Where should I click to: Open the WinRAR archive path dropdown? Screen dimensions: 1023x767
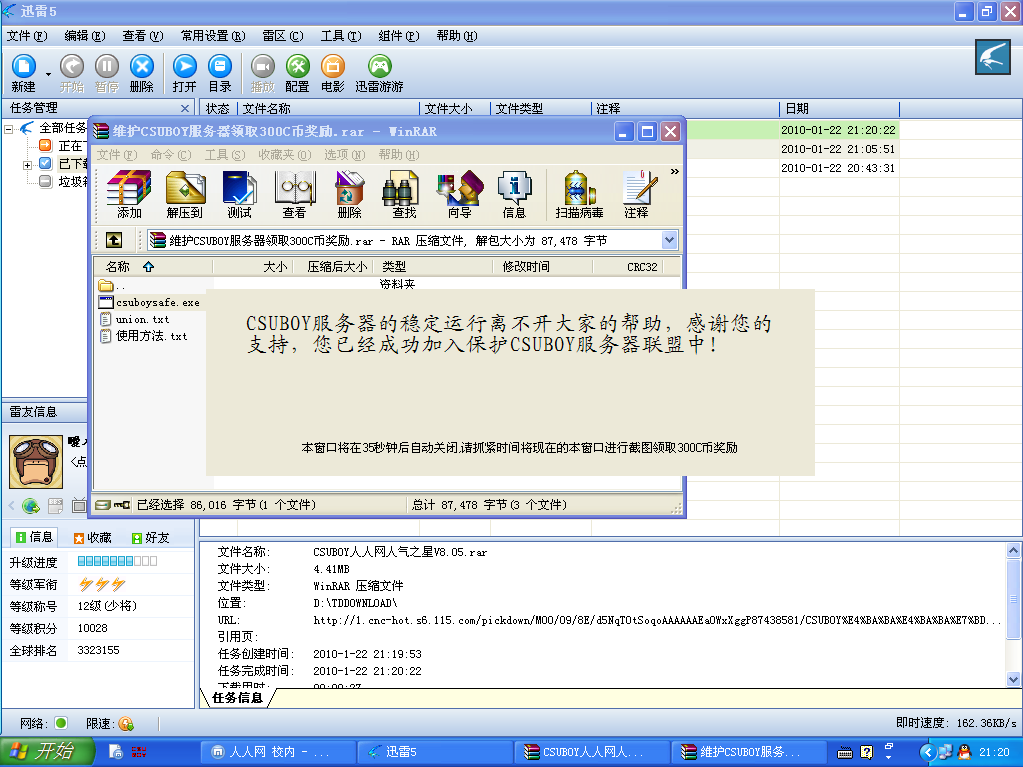coord(669,240)
